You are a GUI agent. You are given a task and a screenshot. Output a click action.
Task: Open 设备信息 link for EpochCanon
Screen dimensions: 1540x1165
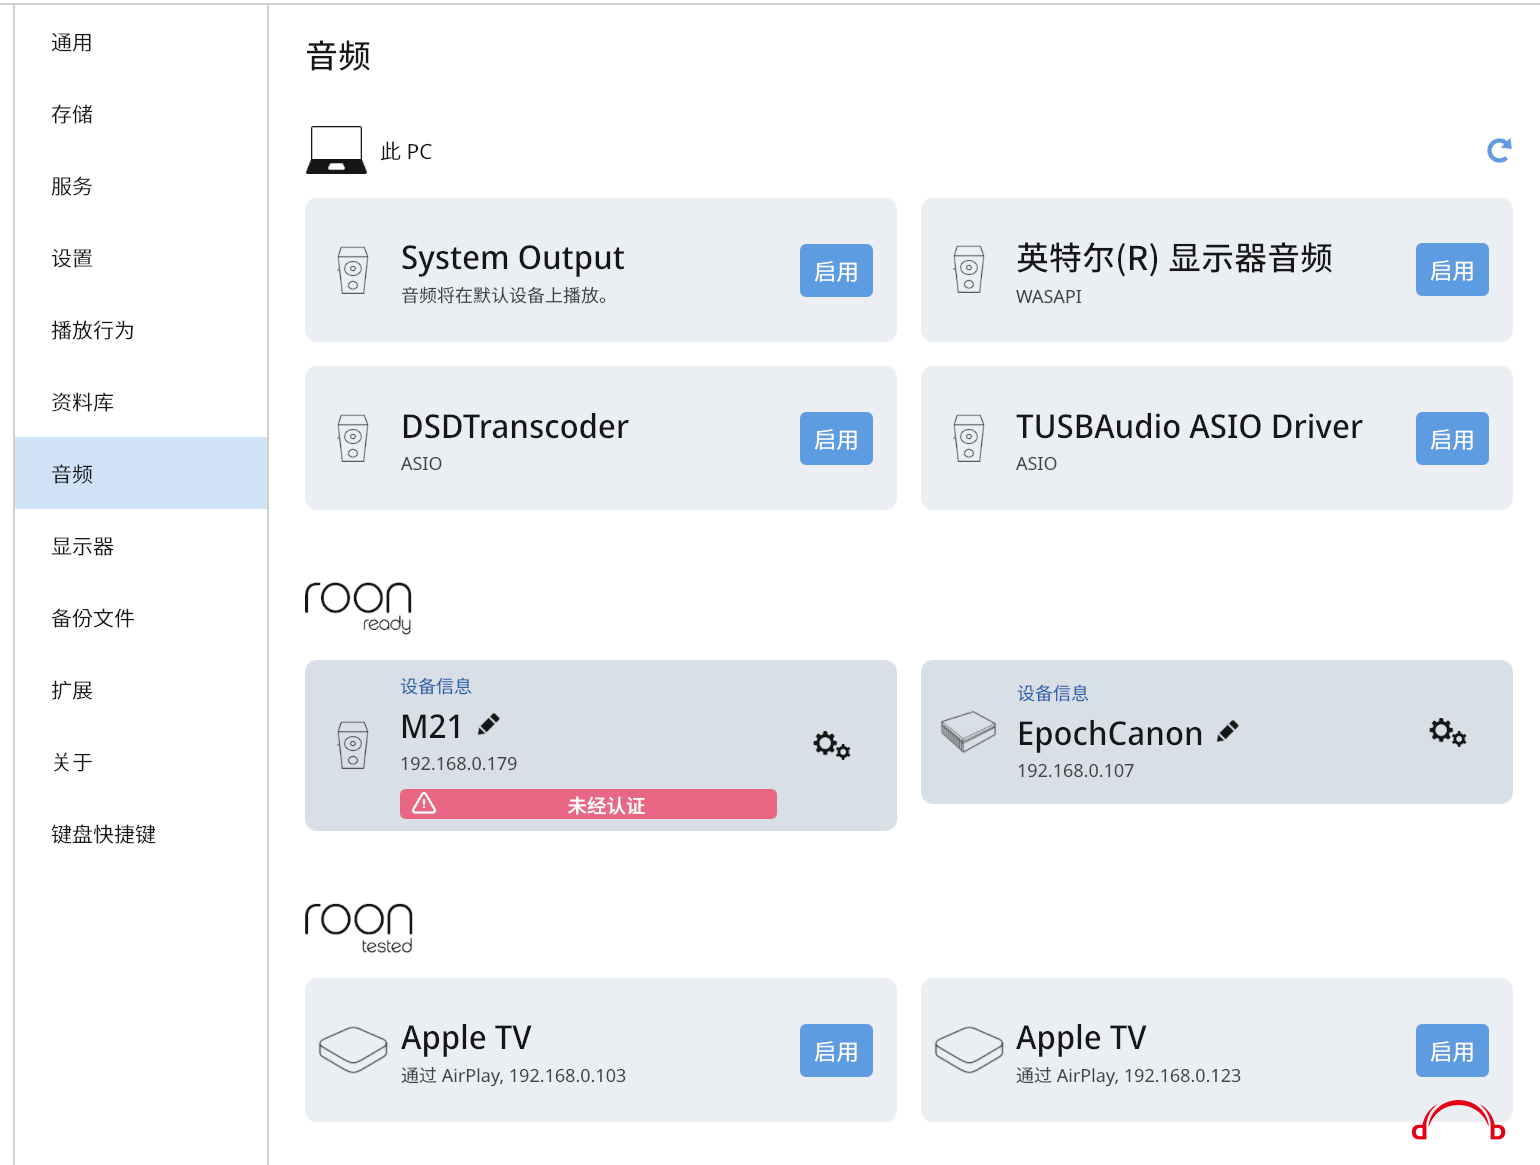tap(1053, 693)
